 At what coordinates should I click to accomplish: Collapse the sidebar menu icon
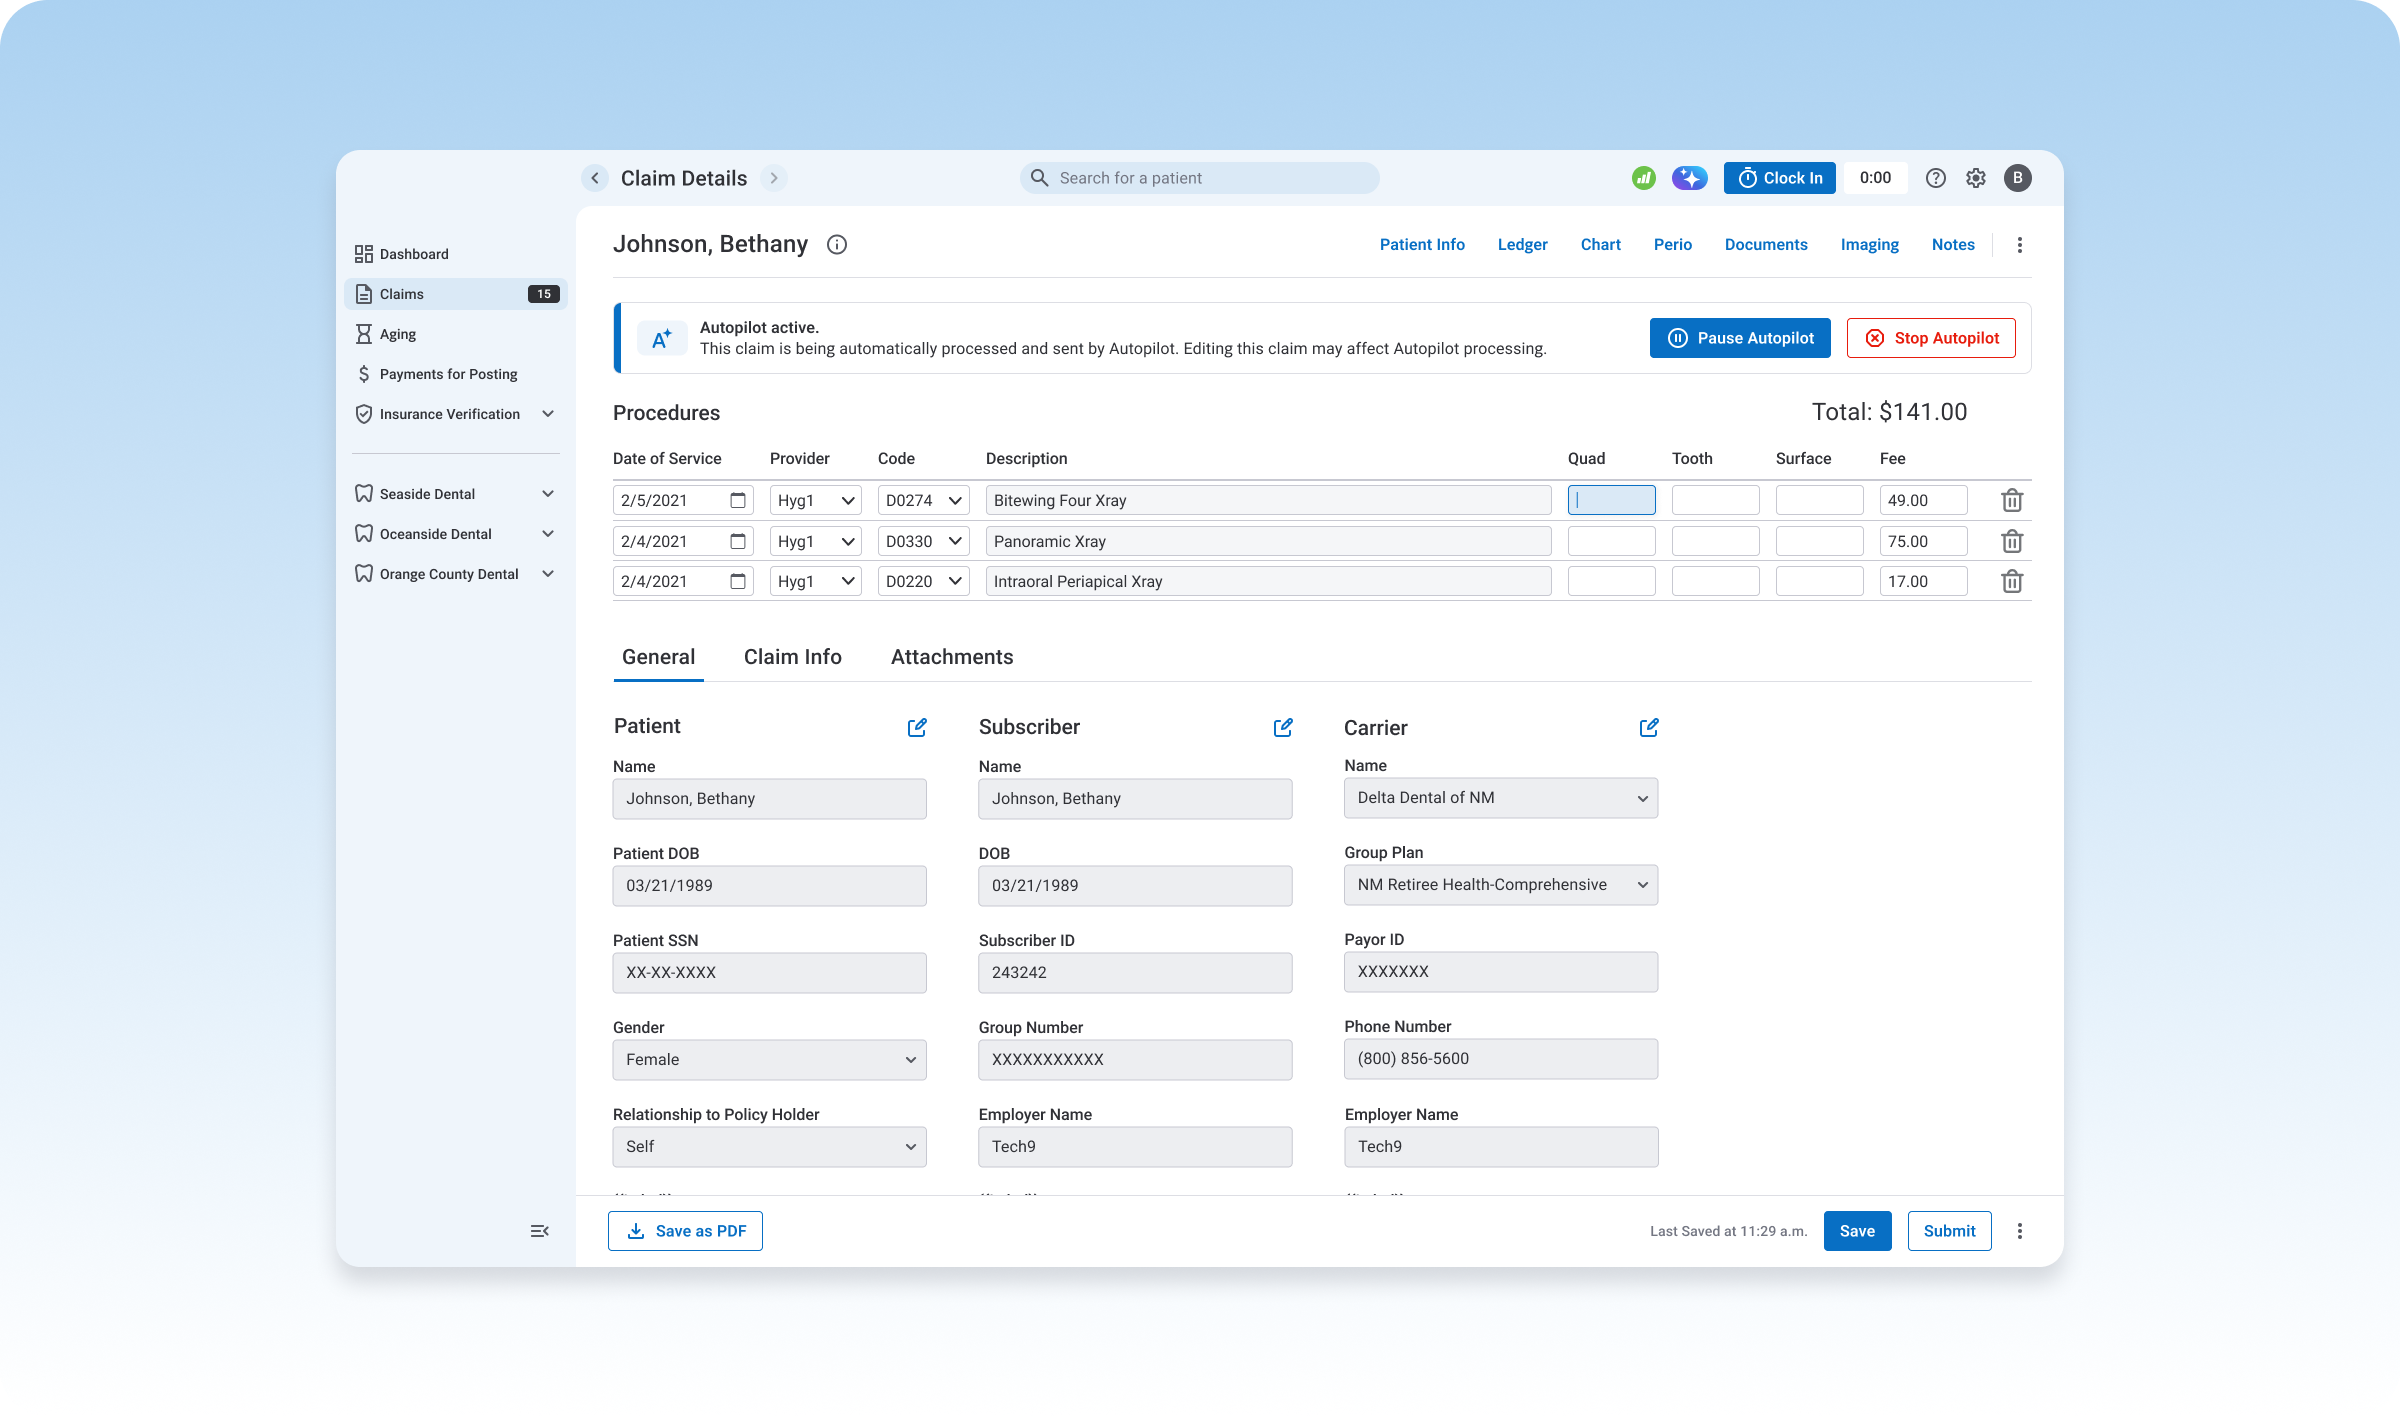click(x=540, y=1231)
